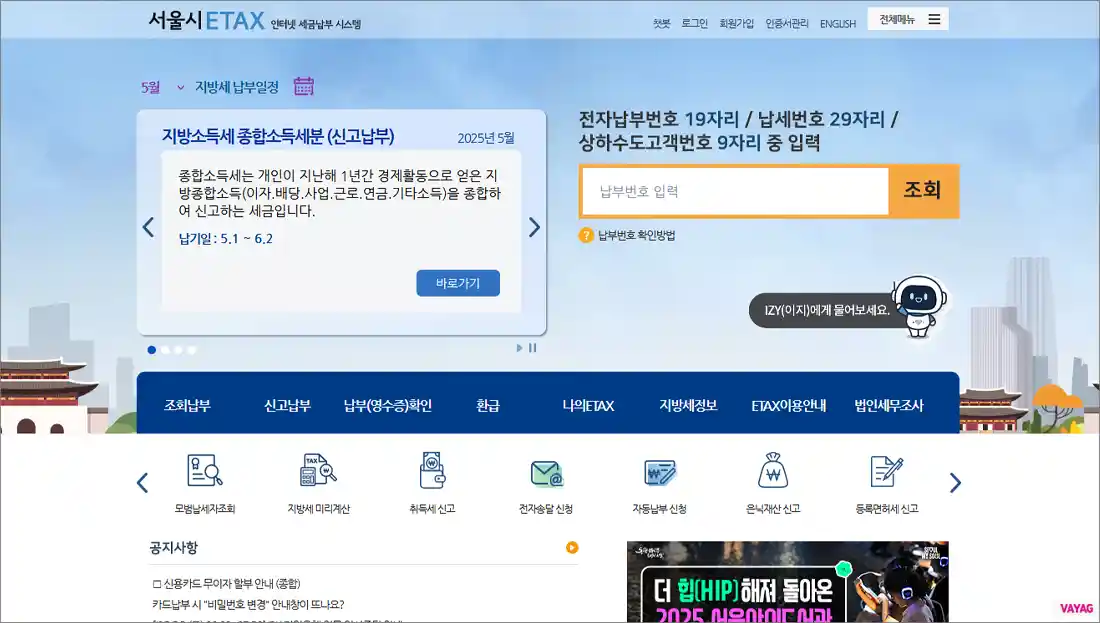This screenshot has width=1100, height=623.
Task: Open the IZY chatbot robot character
Action: tap(920, 306)
